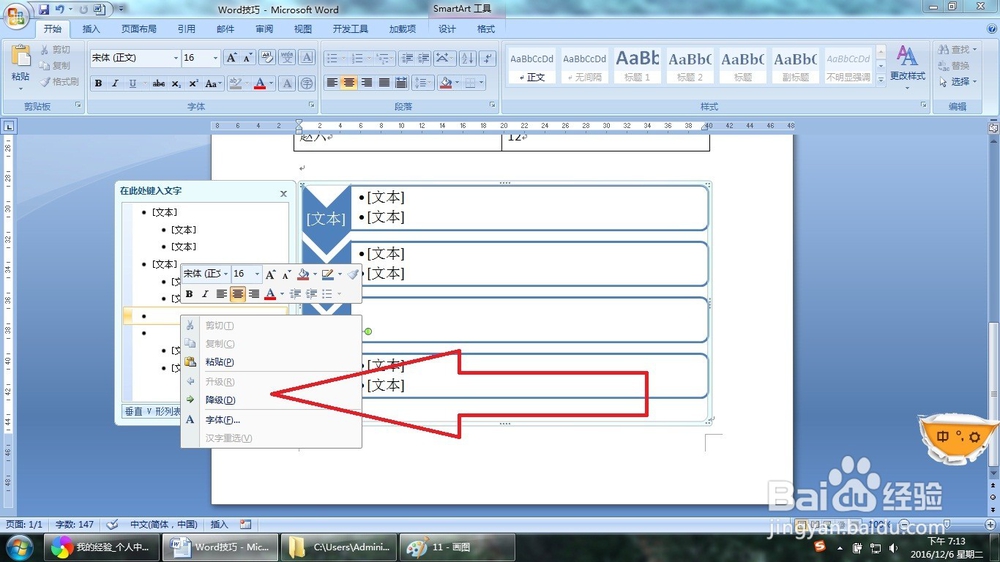Apply 标题 1 style
The height and width of the screenshot is (562, 1000).
637,66
